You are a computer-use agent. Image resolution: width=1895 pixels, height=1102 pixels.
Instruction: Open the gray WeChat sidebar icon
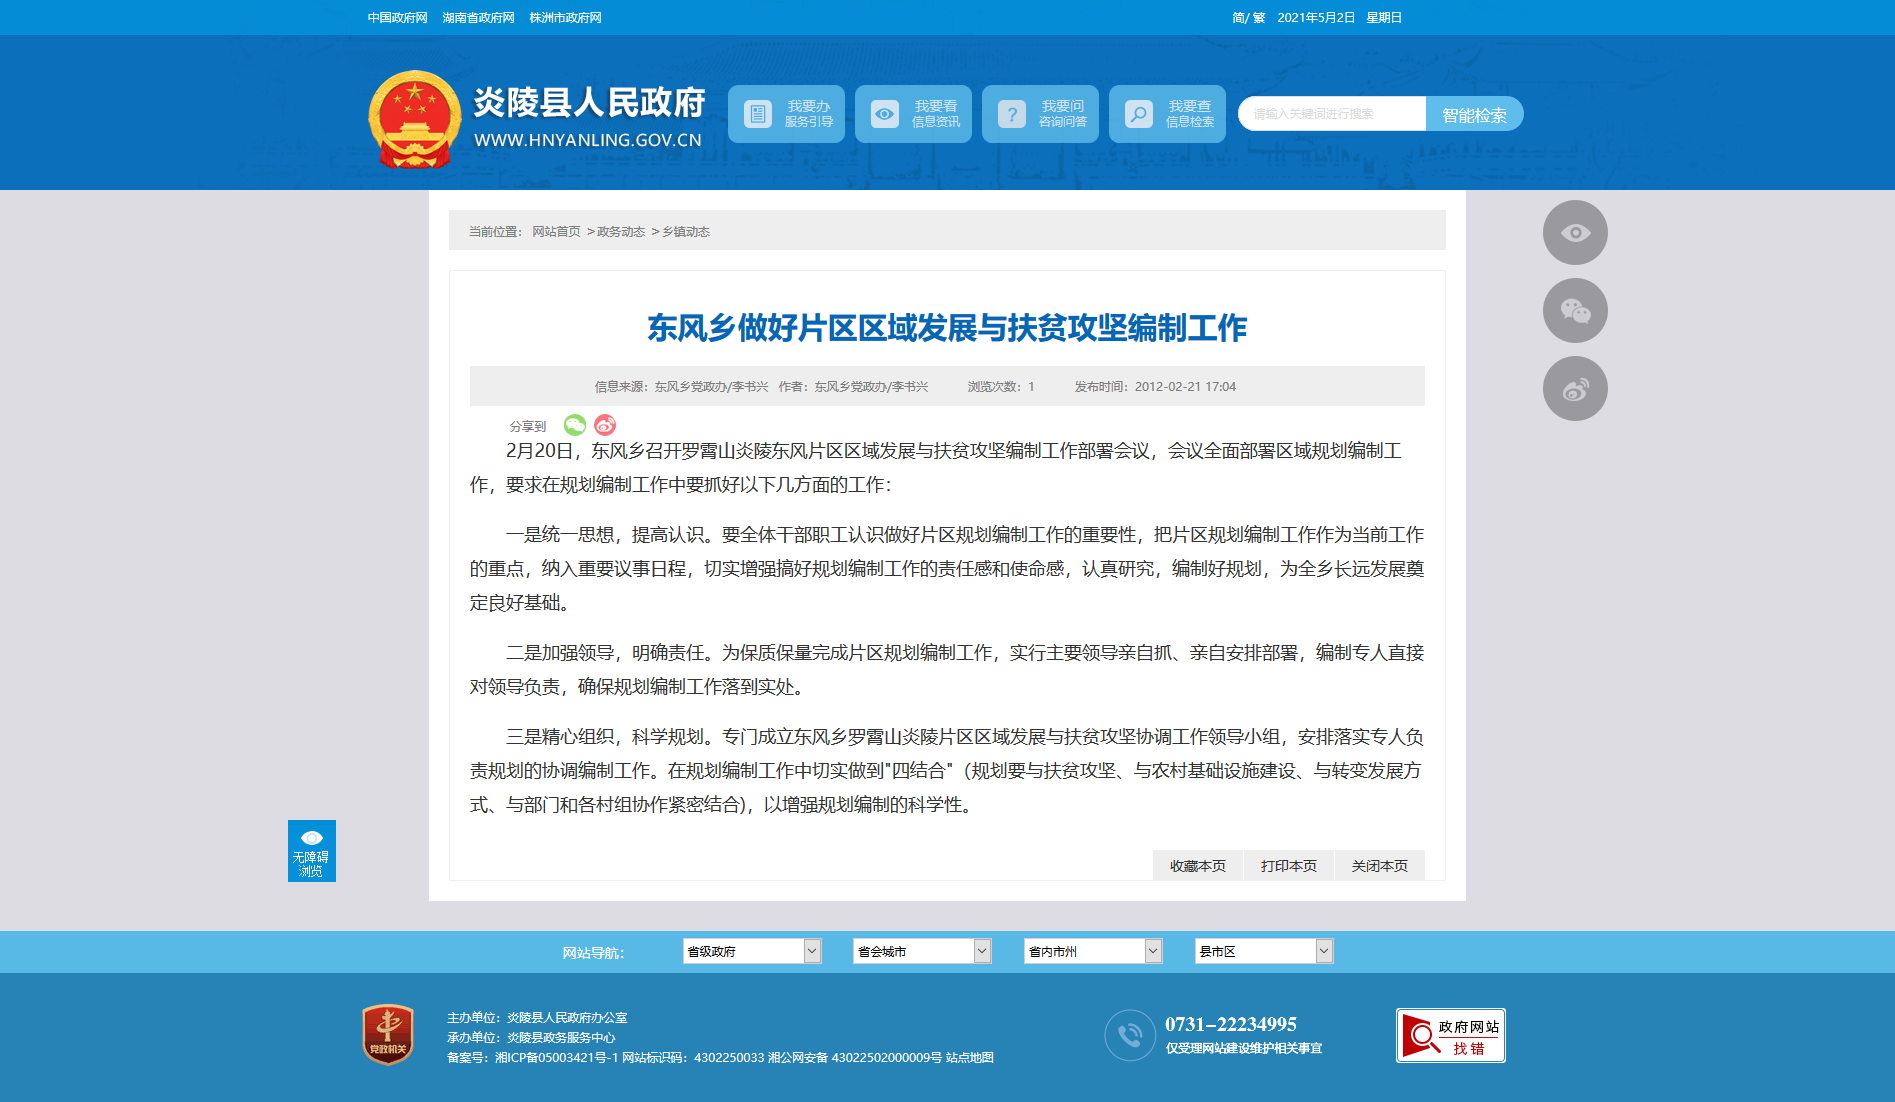click(1575, 311)
